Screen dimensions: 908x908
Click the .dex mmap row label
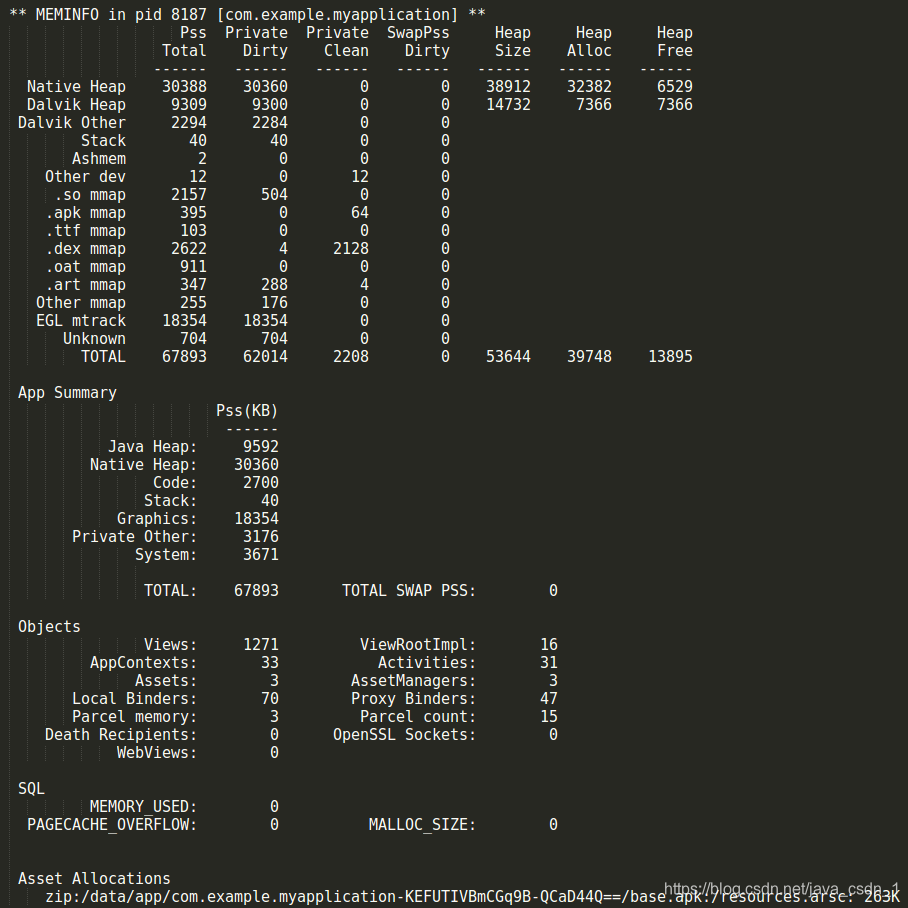[x=85, y=248]
